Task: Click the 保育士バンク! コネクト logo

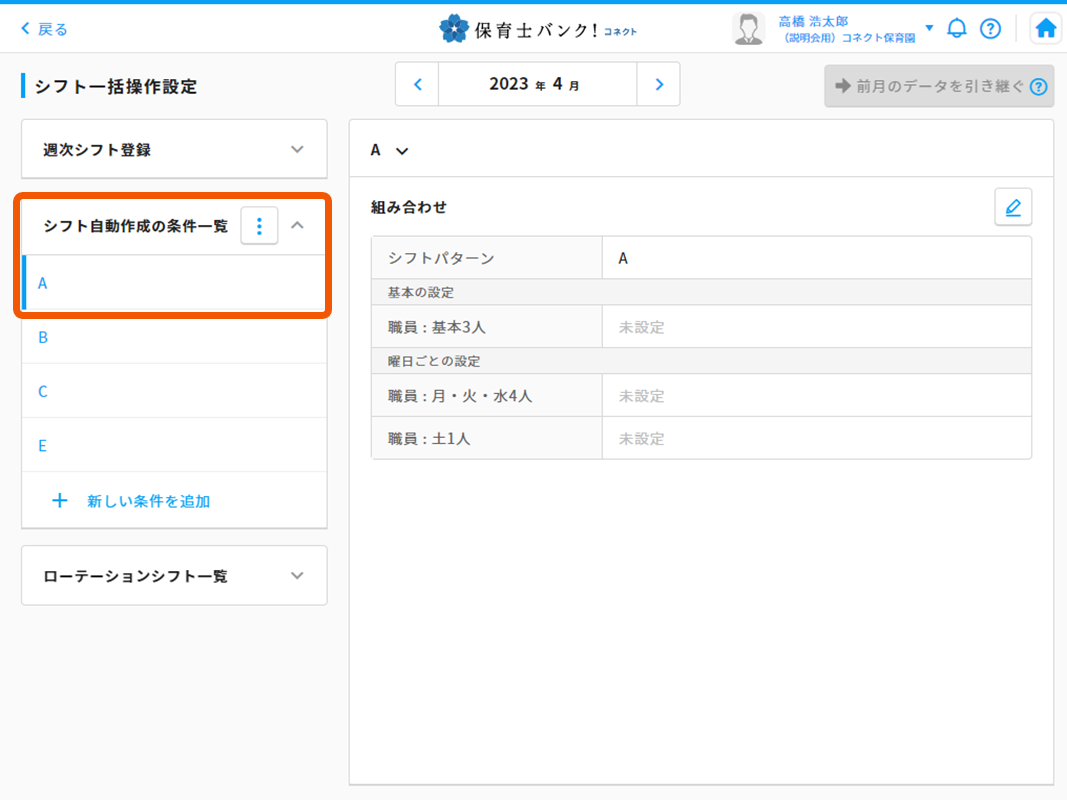Action: (x=538, y=29)
